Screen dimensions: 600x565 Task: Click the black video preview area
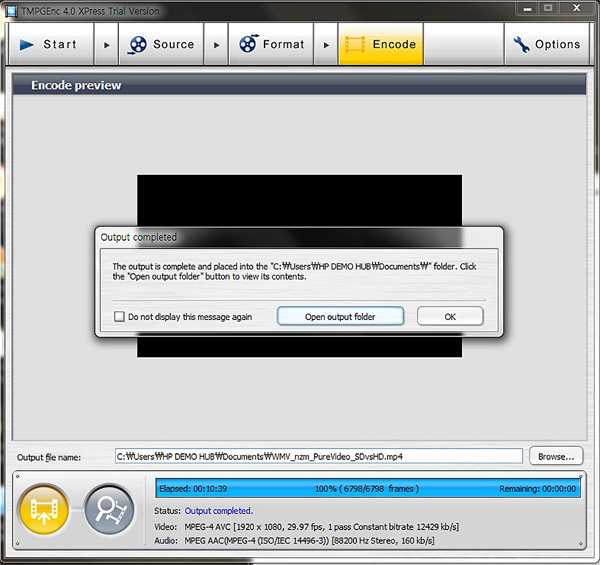coord(299,200)
